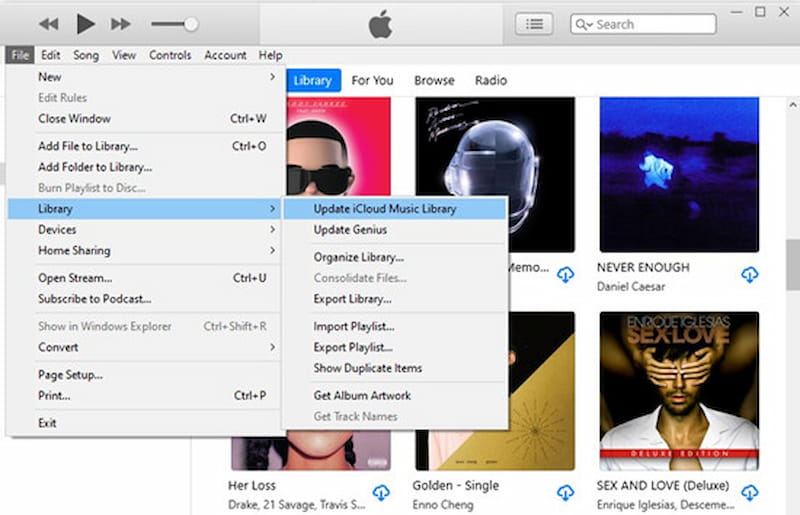800x515 pixels.
Task: Click the rewind previous track button
Action: [49, 24]
